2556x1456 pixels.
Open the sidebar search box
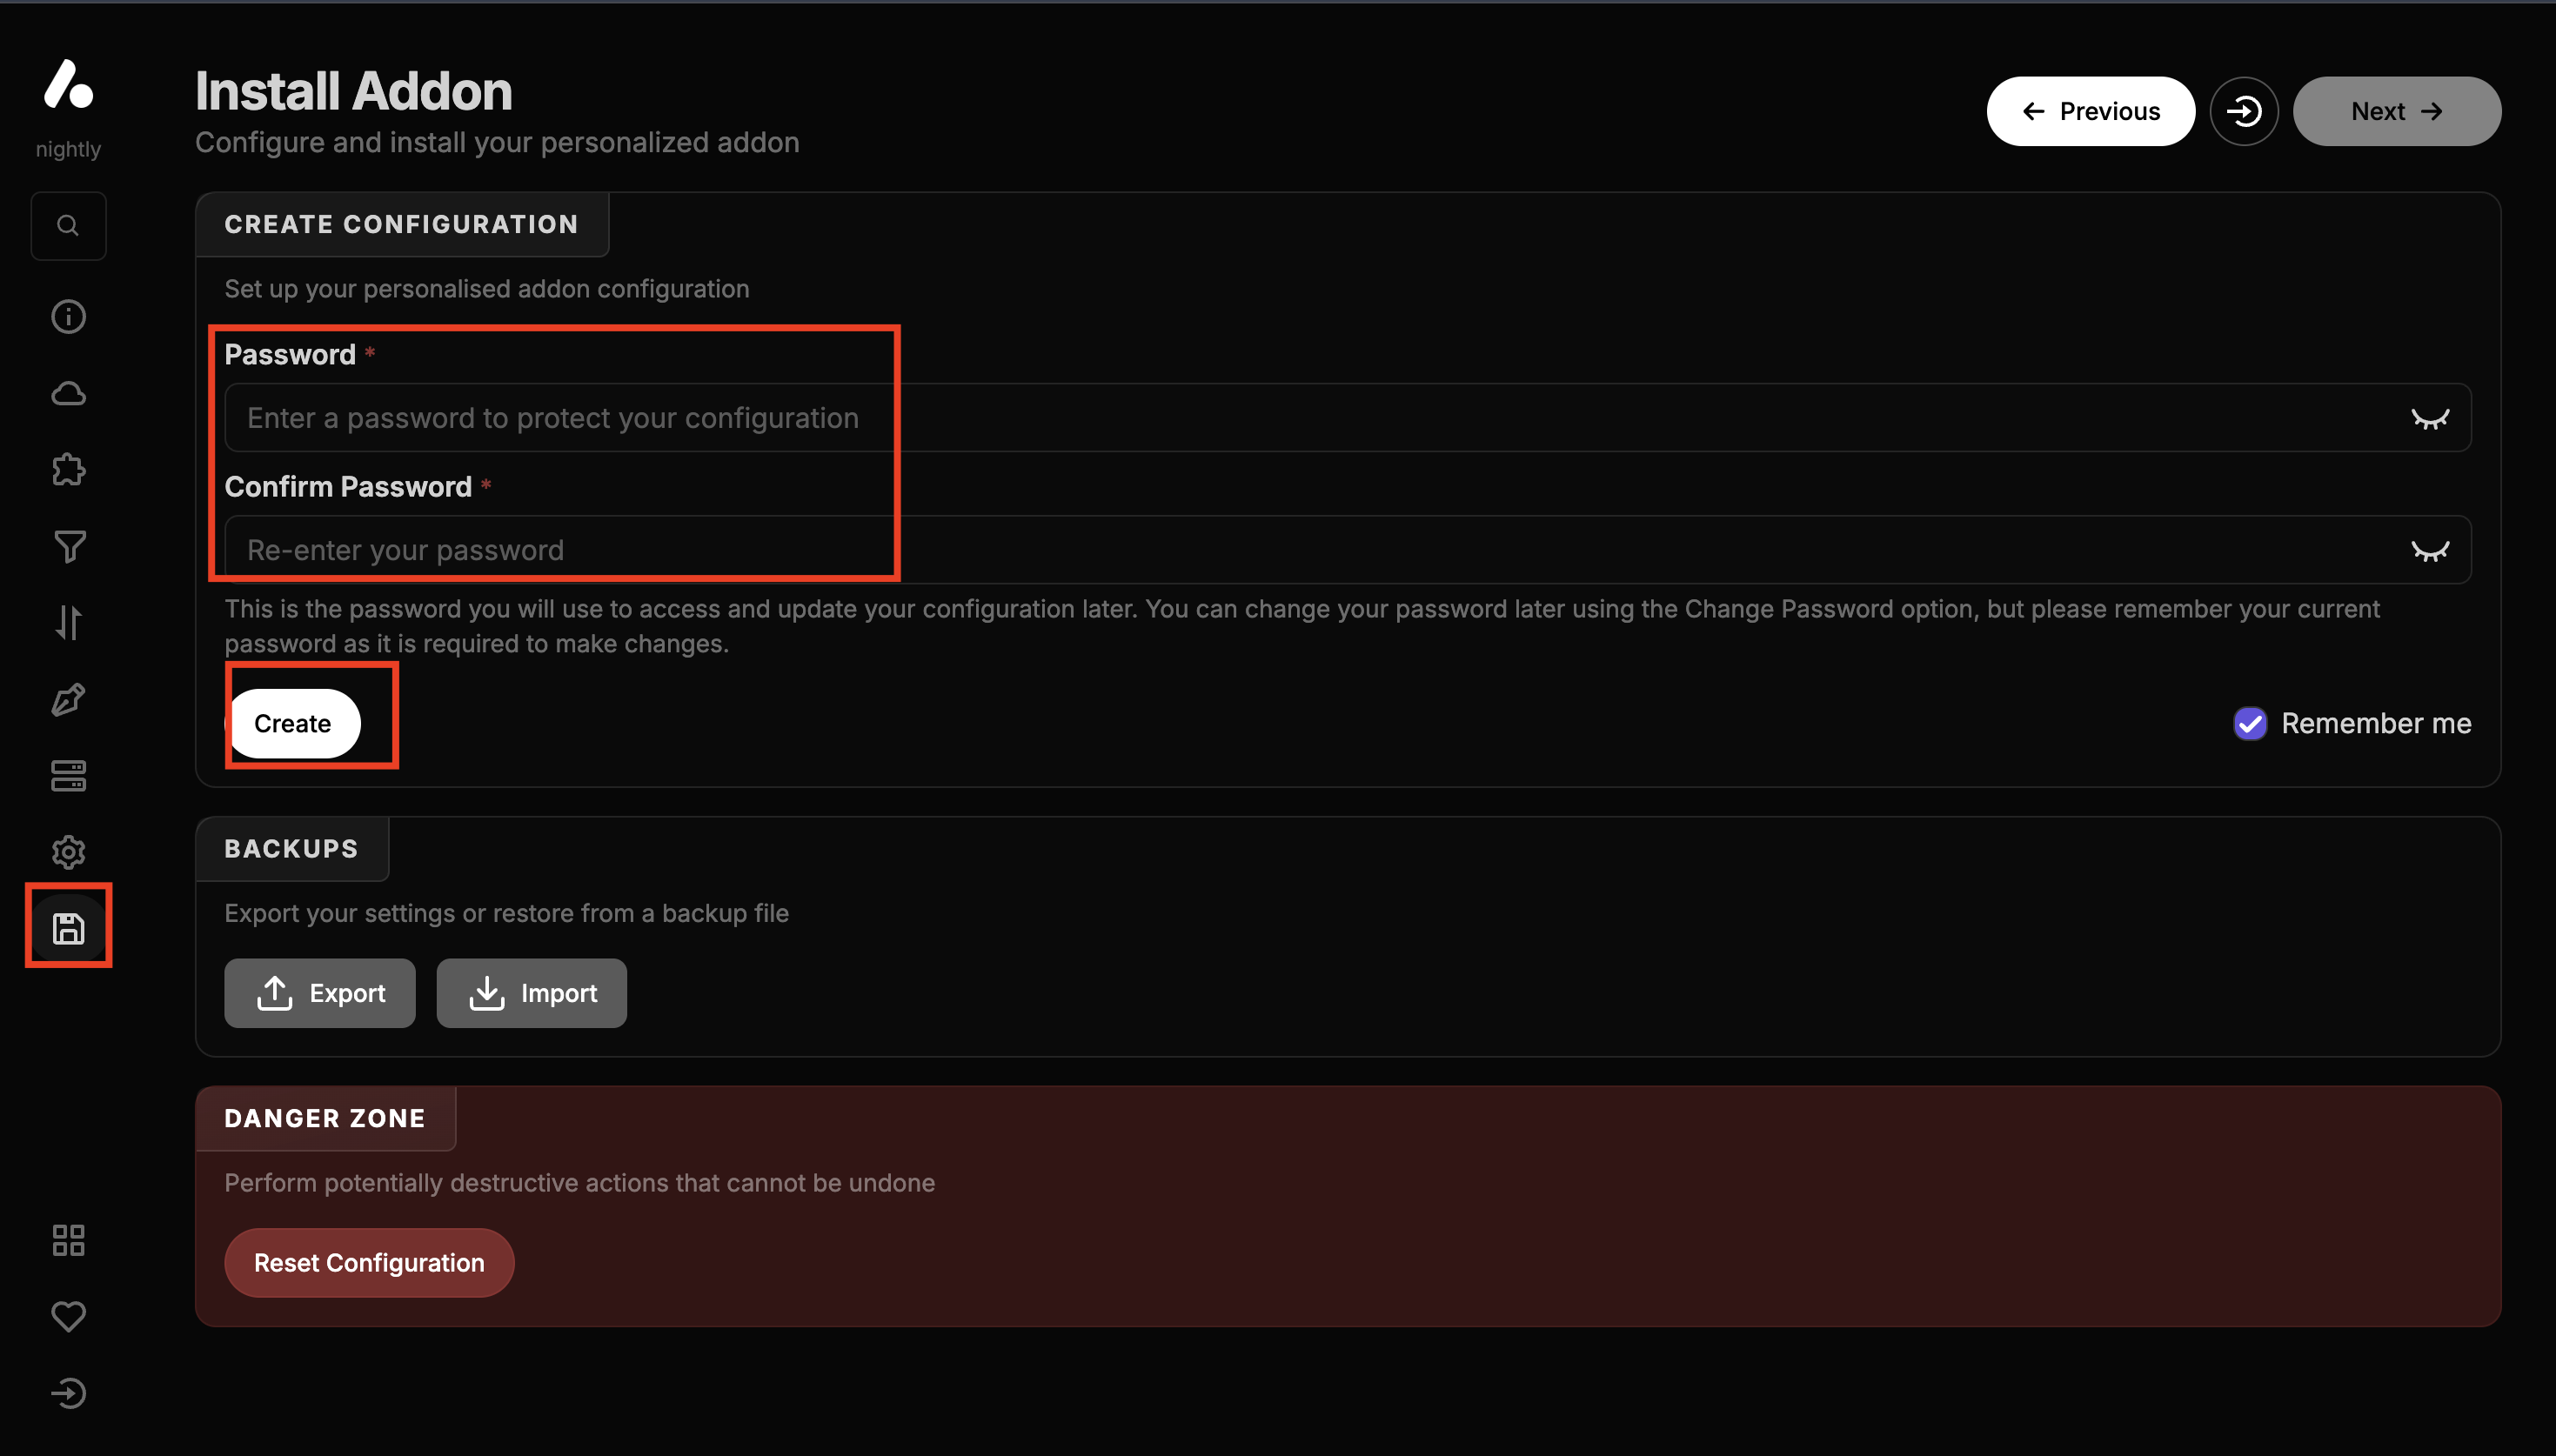click(68, 226)
